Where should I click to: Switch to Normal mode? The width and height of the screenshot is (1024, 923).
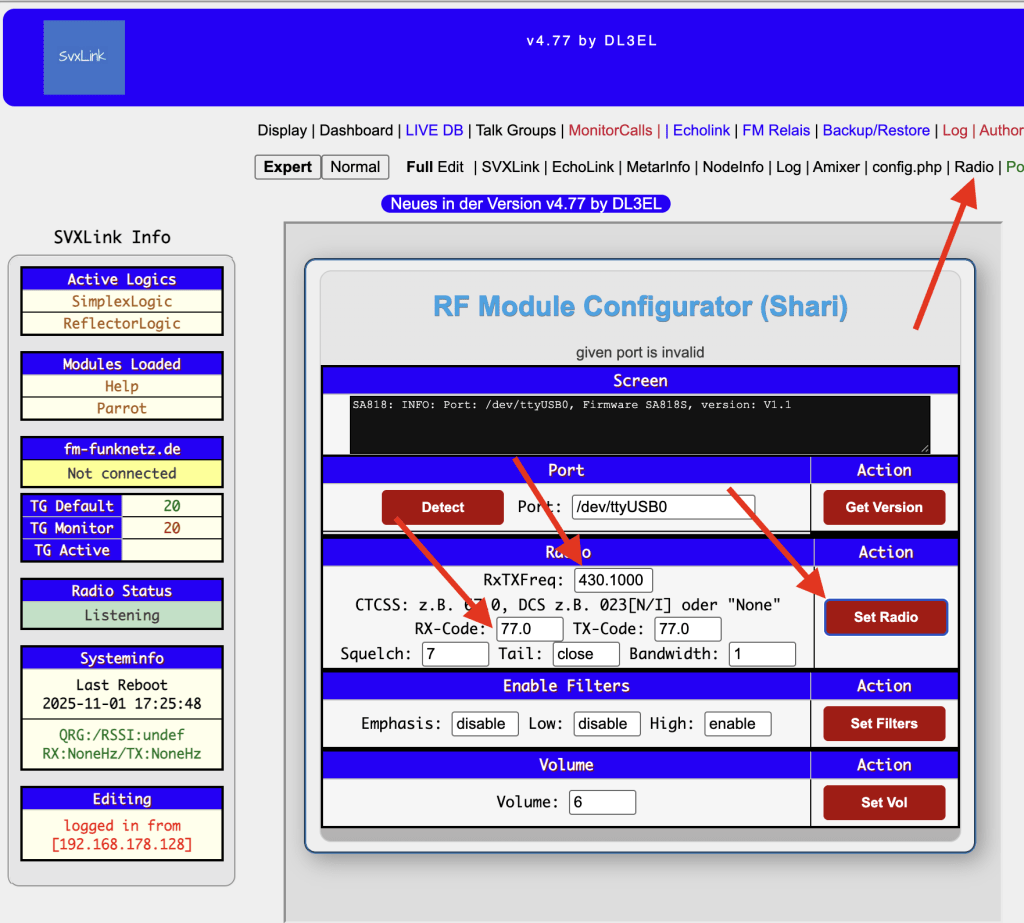[355, 167]
